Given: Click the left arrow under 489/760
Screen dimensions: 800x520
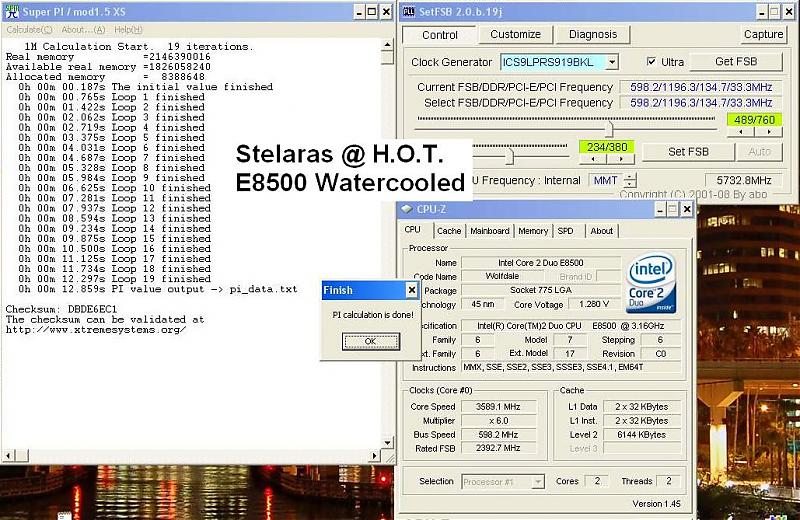Looking at the screenshot, I should [x=741, y=132].
